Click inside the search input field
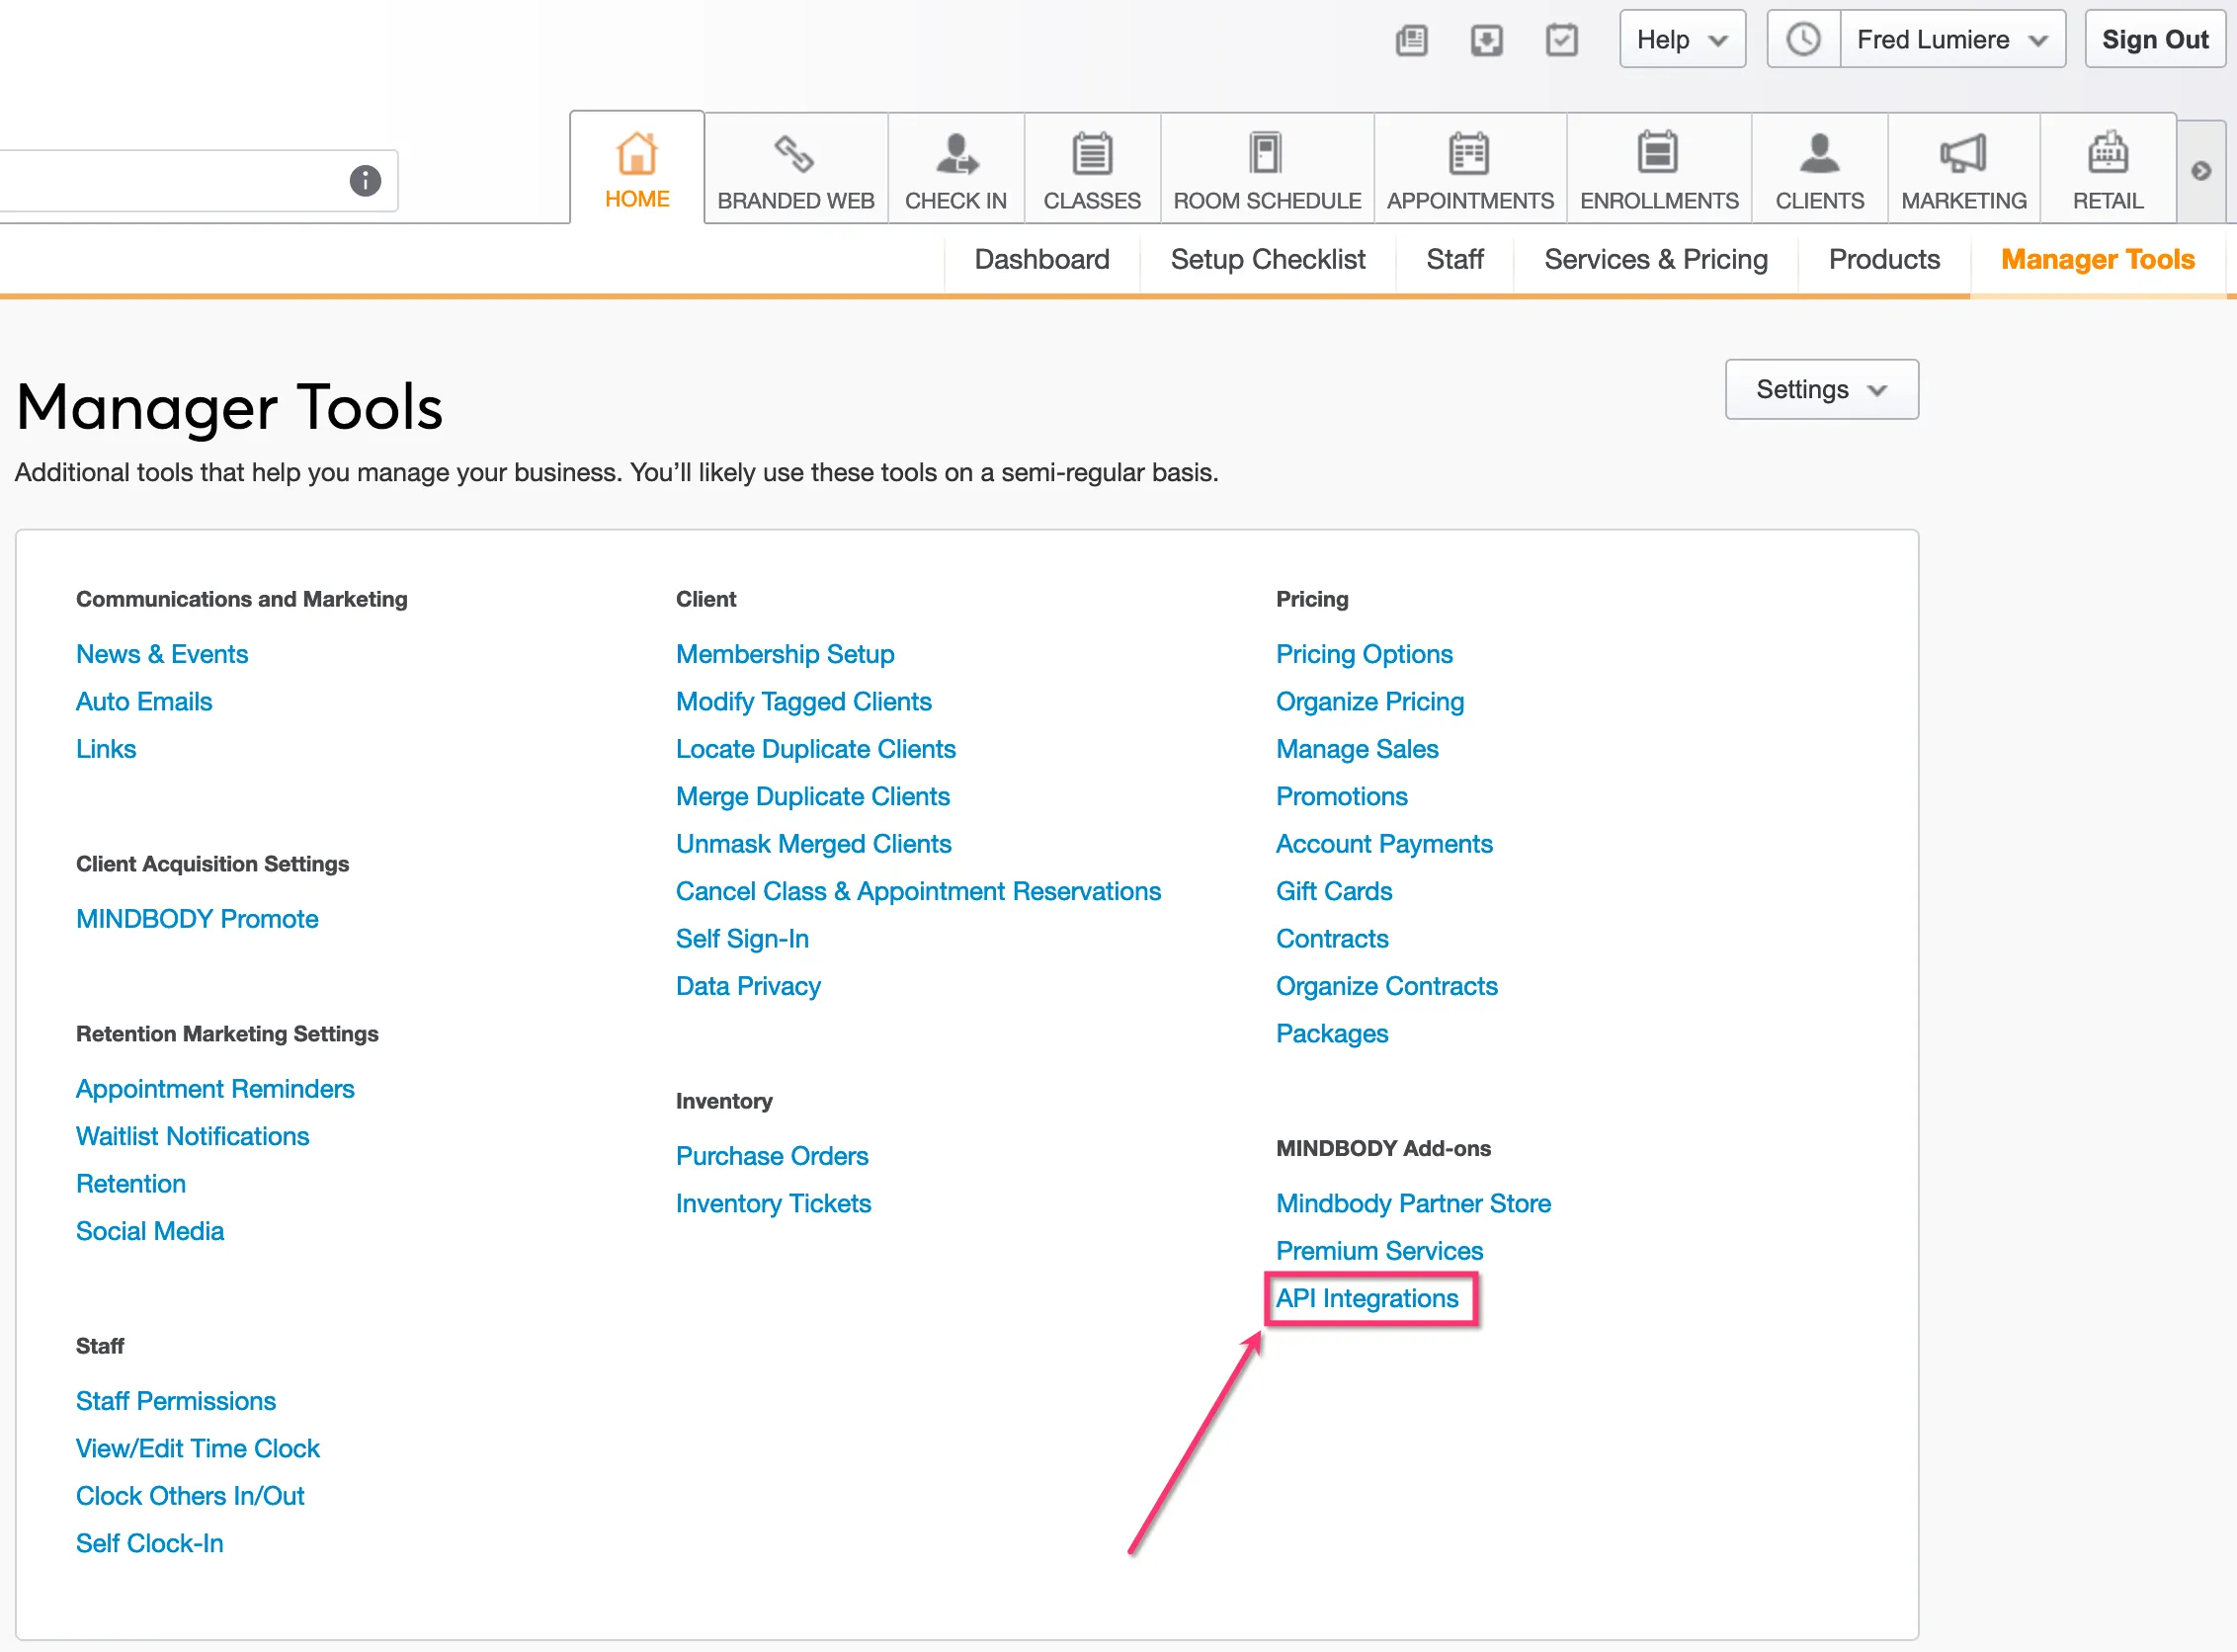This screenshot has width=2237, height=1652. 170,181
